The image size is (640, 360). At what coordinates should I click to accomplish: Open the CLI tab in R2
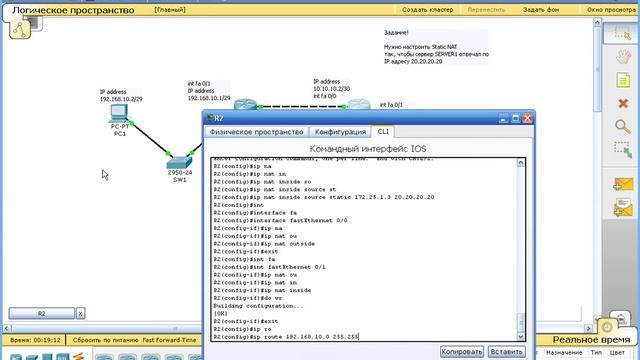pos(383,131)
